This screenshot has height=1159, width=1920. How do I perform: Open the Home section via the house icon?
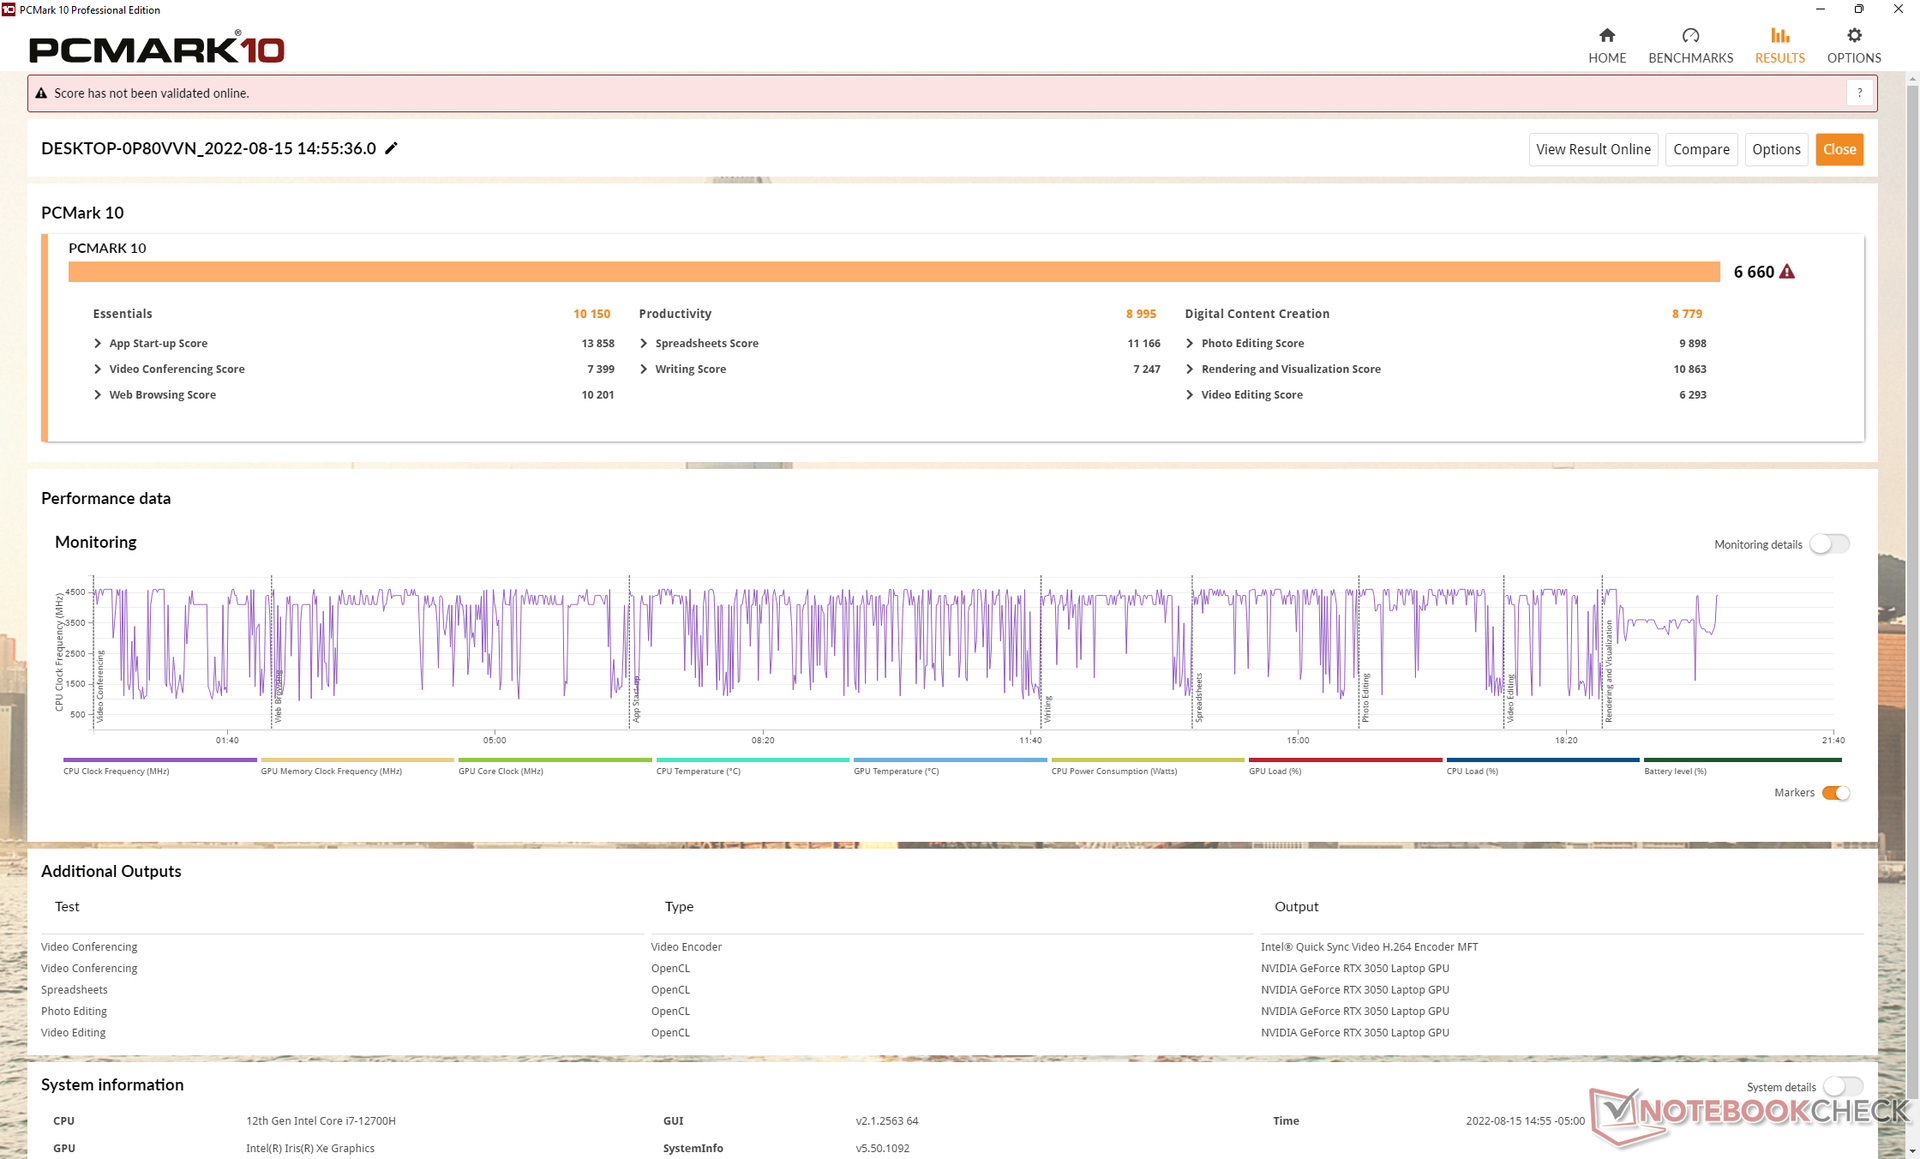point(1607,36)
